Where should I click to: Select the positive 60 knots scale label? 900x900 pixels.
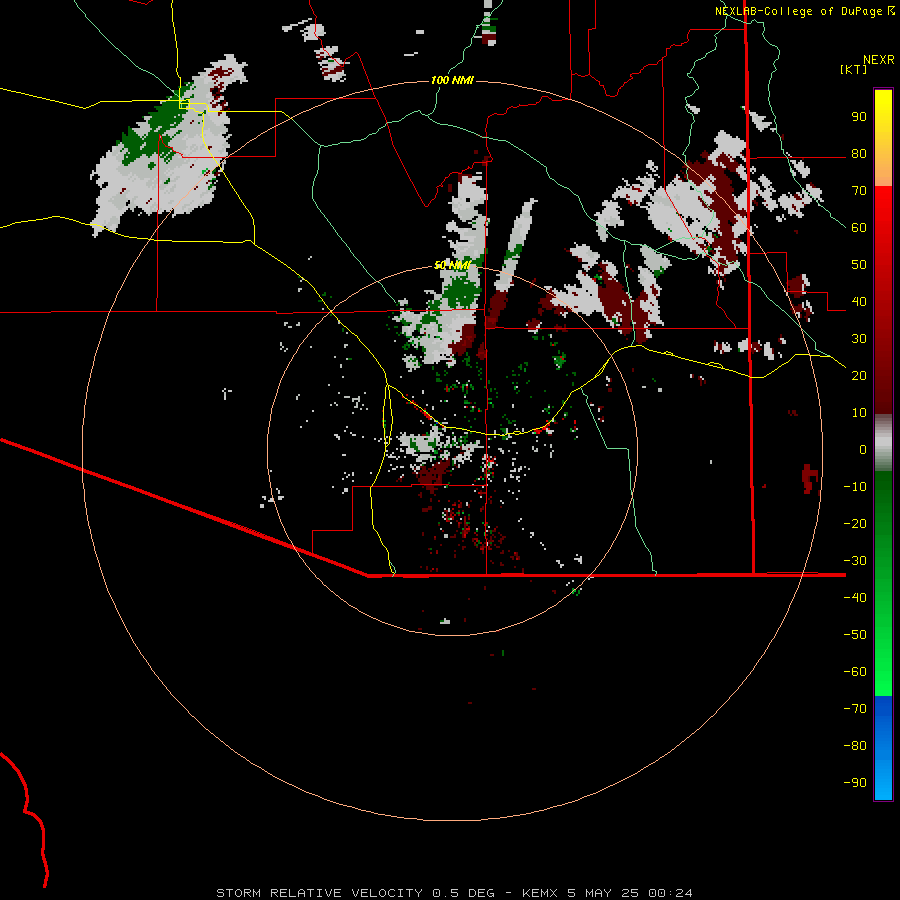(x=859, y=227)
